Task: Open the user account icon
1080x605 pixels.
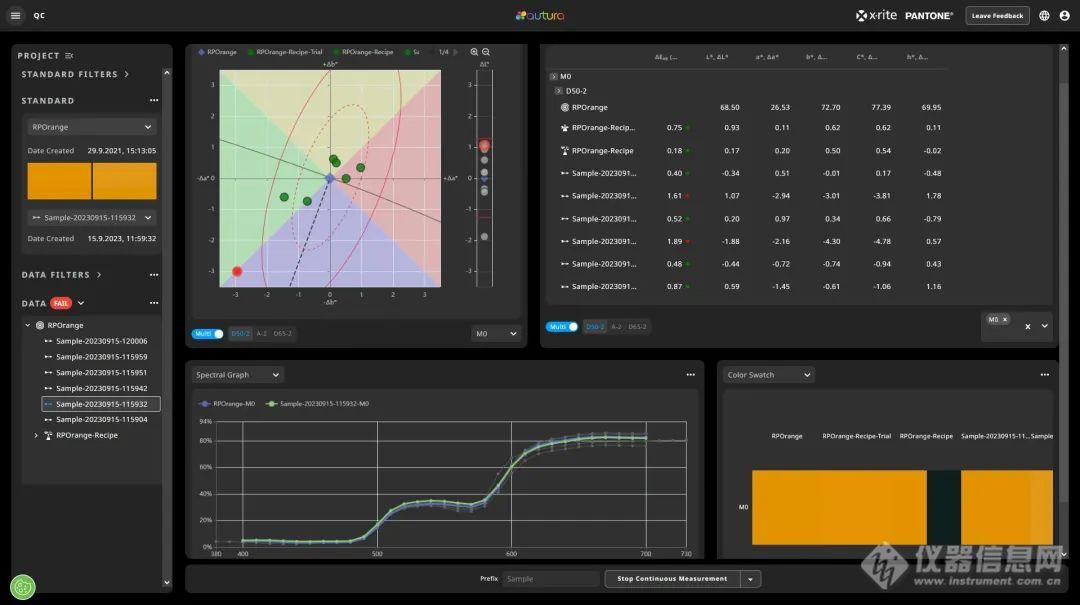Action: (1064, 16)
